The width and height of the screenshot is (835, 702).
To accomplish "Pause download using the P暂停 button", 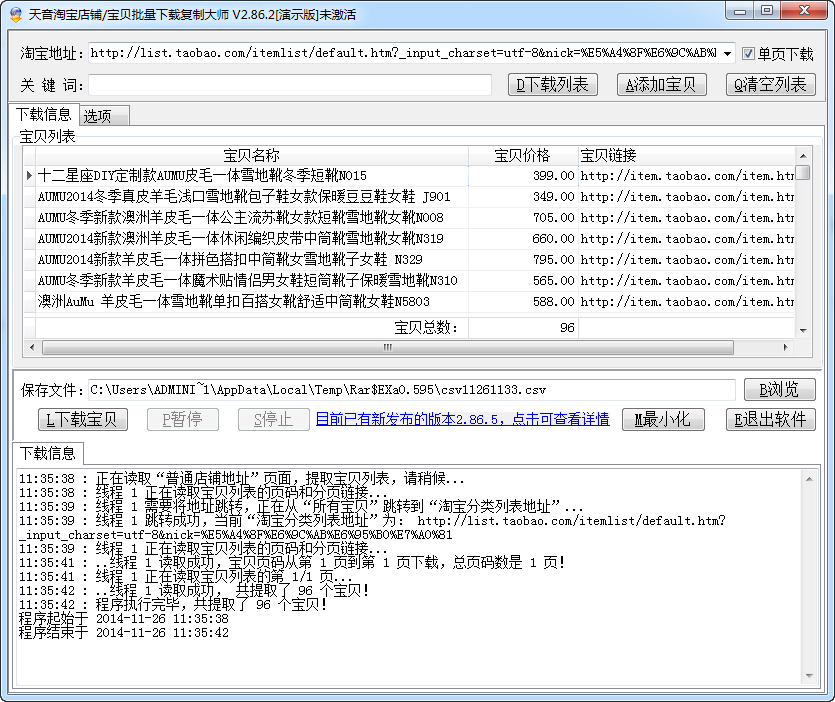I will (x=182, y=420).
